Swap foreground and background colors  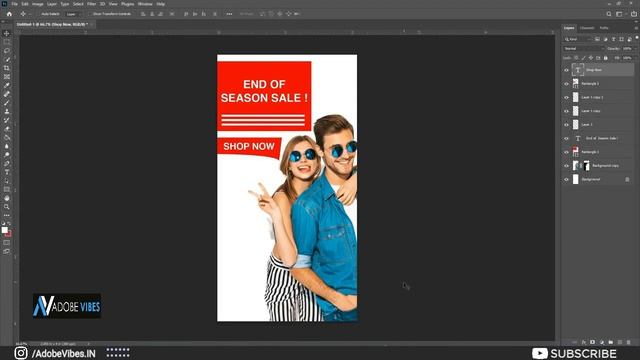9,224
